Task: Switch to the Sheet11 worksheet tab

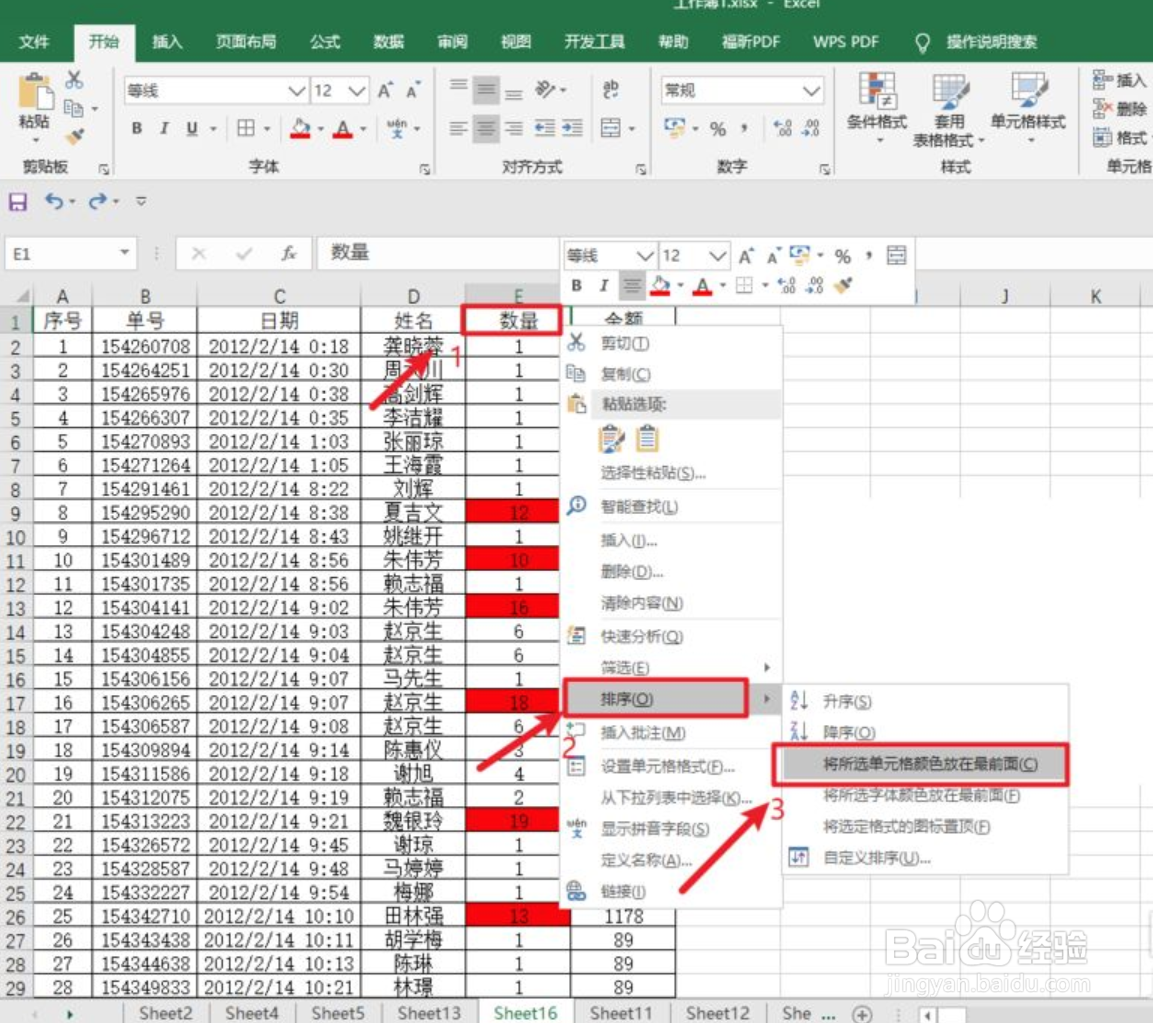Action: click(621, 1013)
